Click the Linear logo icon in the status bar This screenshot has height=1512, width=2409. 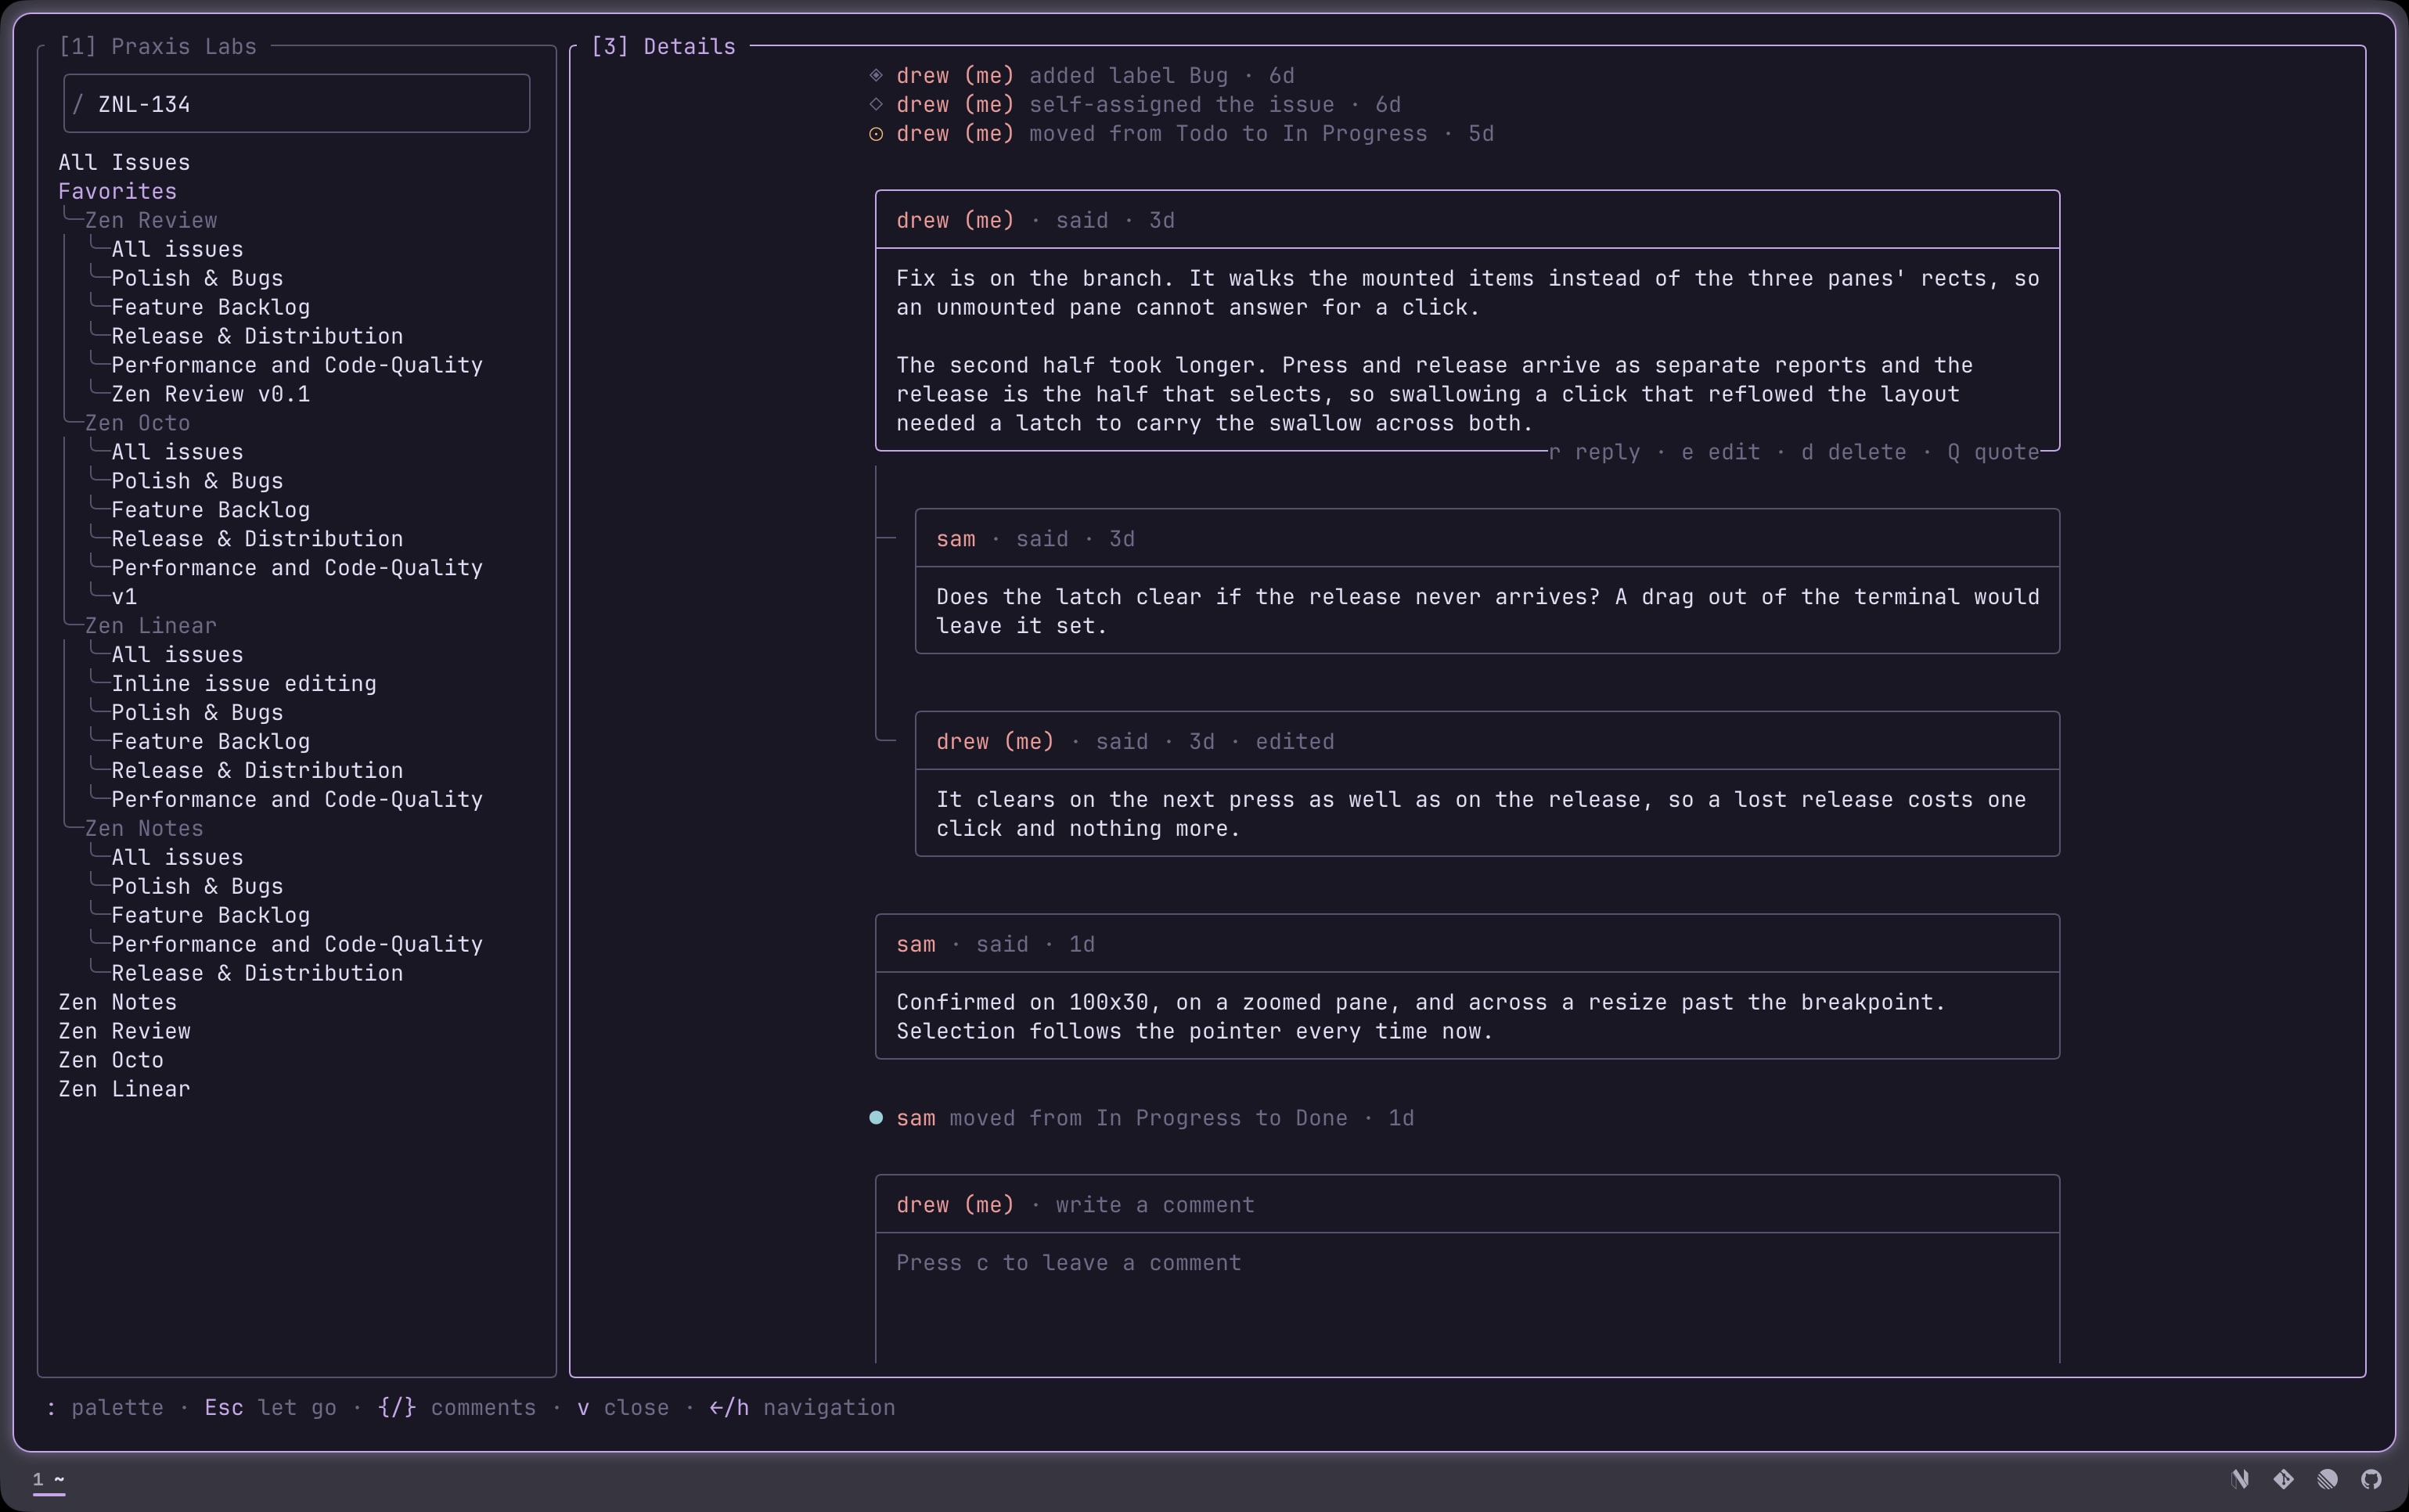[2328, 1479]
